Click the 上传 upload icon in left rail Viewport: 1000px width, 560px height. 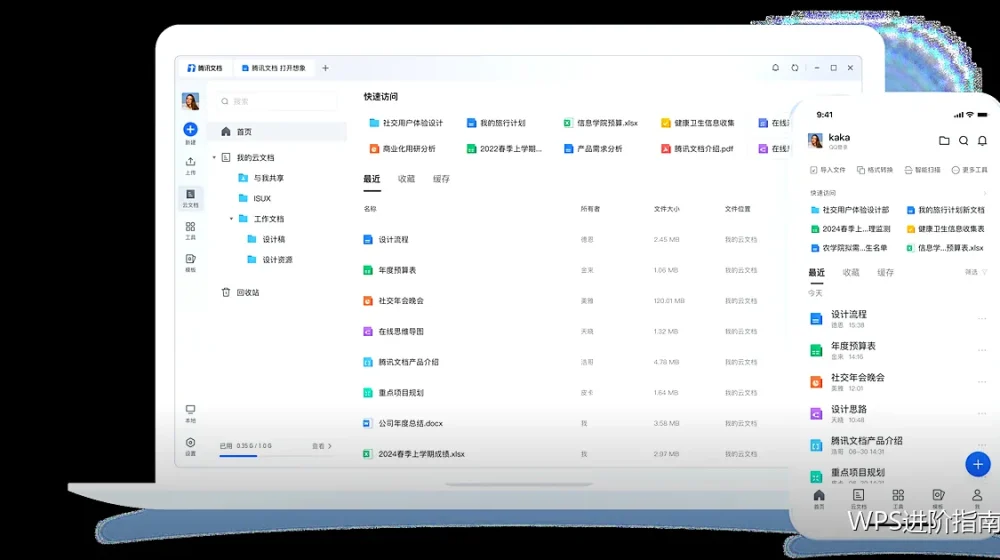[190, 162]
